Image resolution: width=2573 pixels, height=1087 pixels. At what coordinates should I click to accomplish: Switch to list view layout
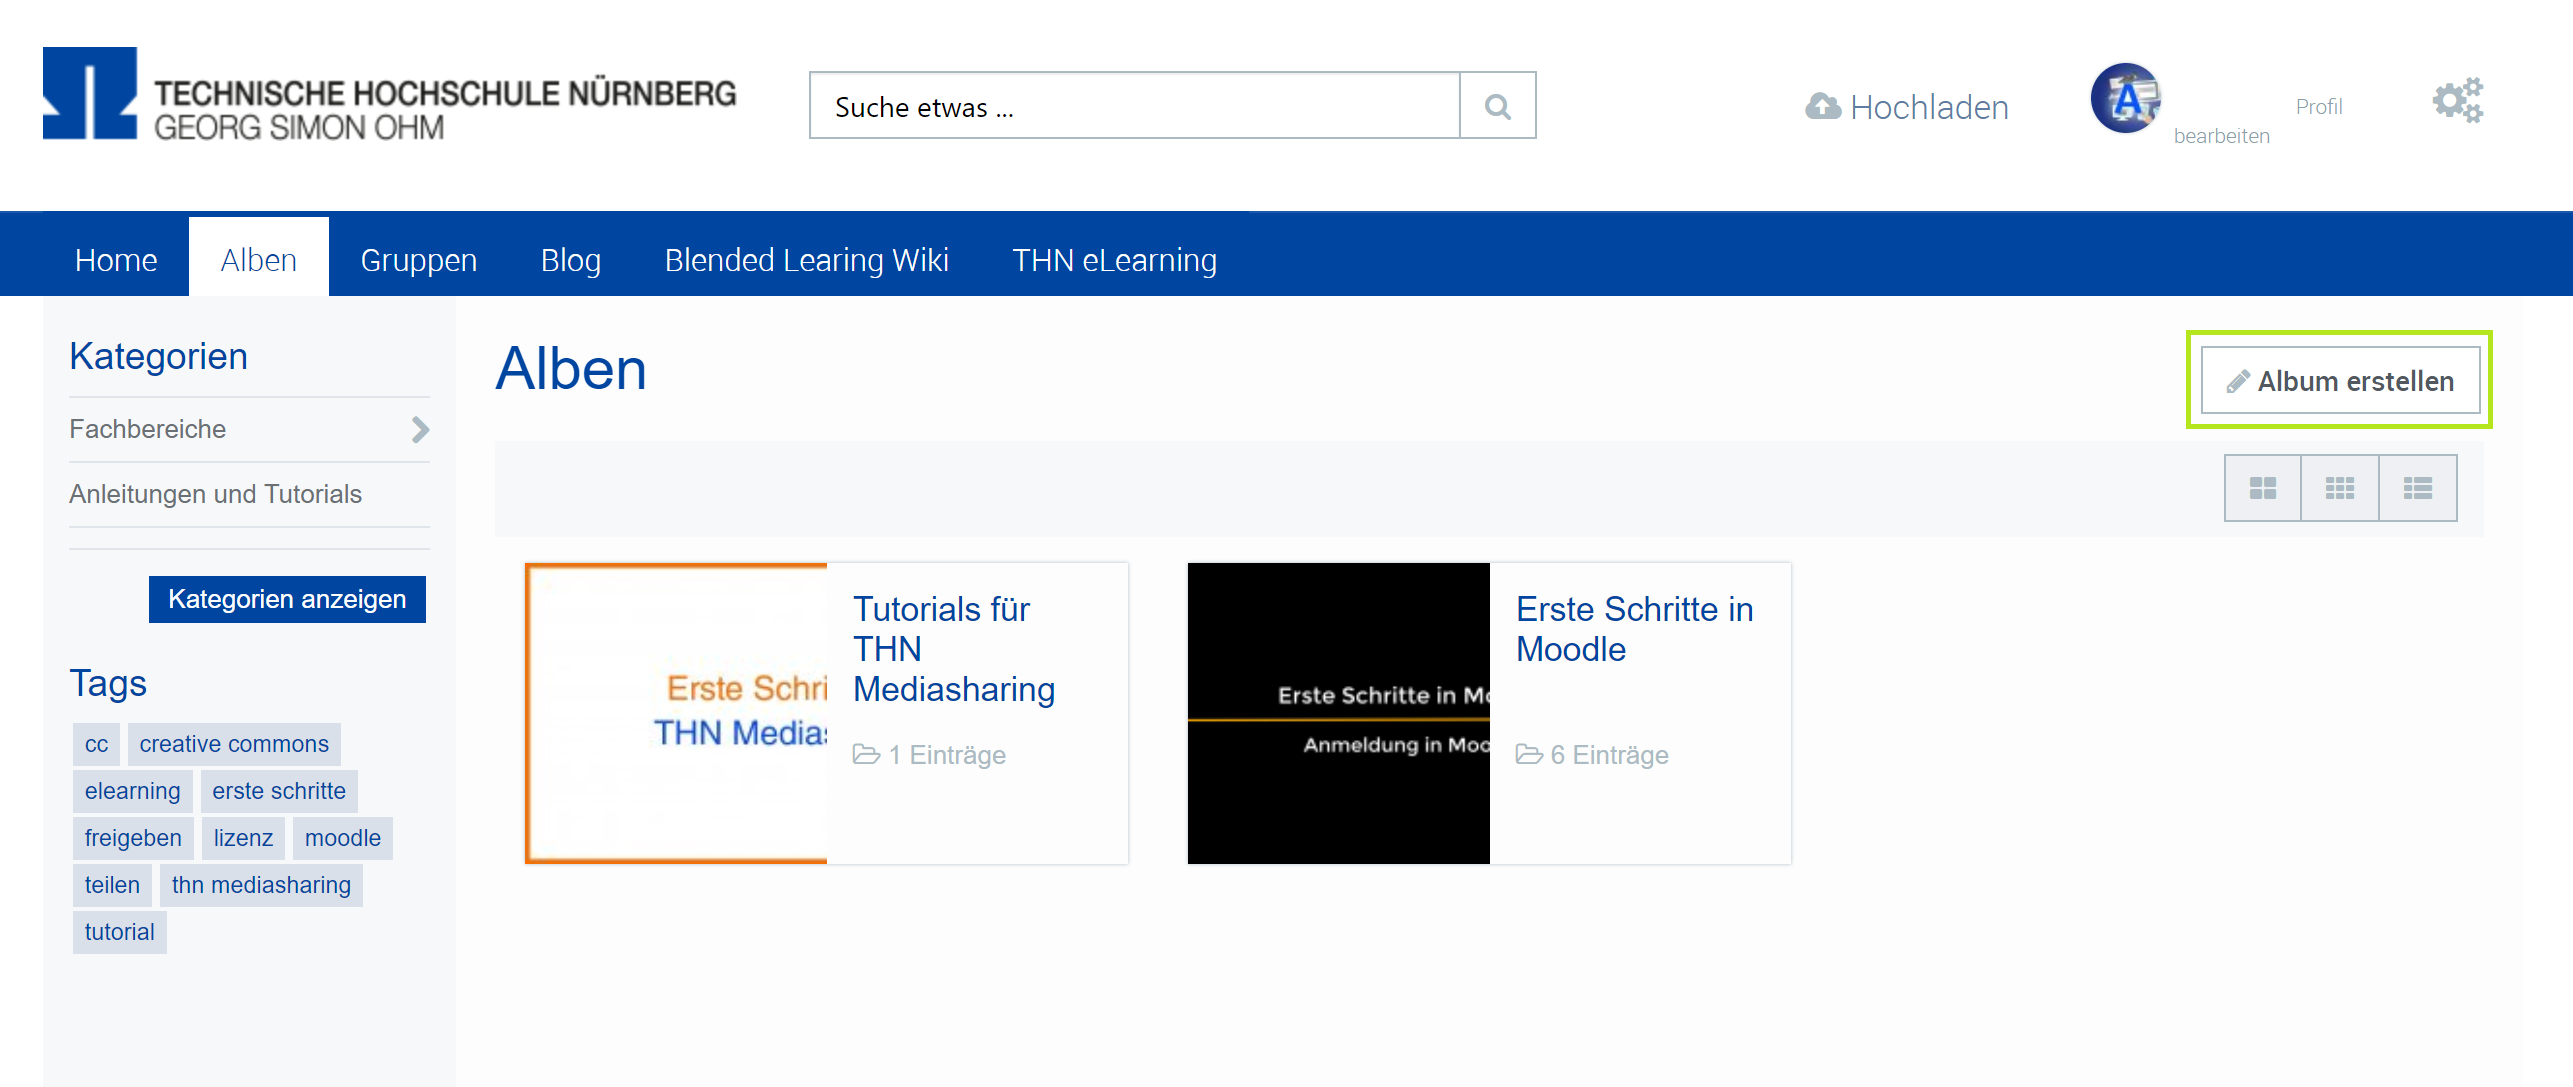2417,488
